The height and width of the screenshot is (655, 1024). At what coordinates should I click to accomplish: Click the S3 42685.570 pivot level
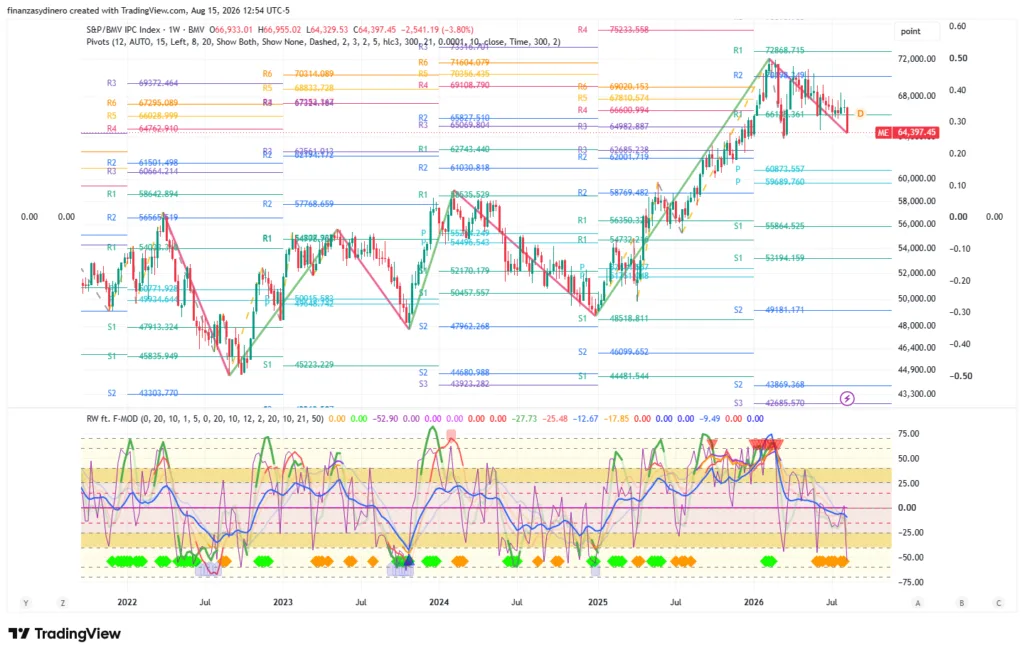pos(769,403)
